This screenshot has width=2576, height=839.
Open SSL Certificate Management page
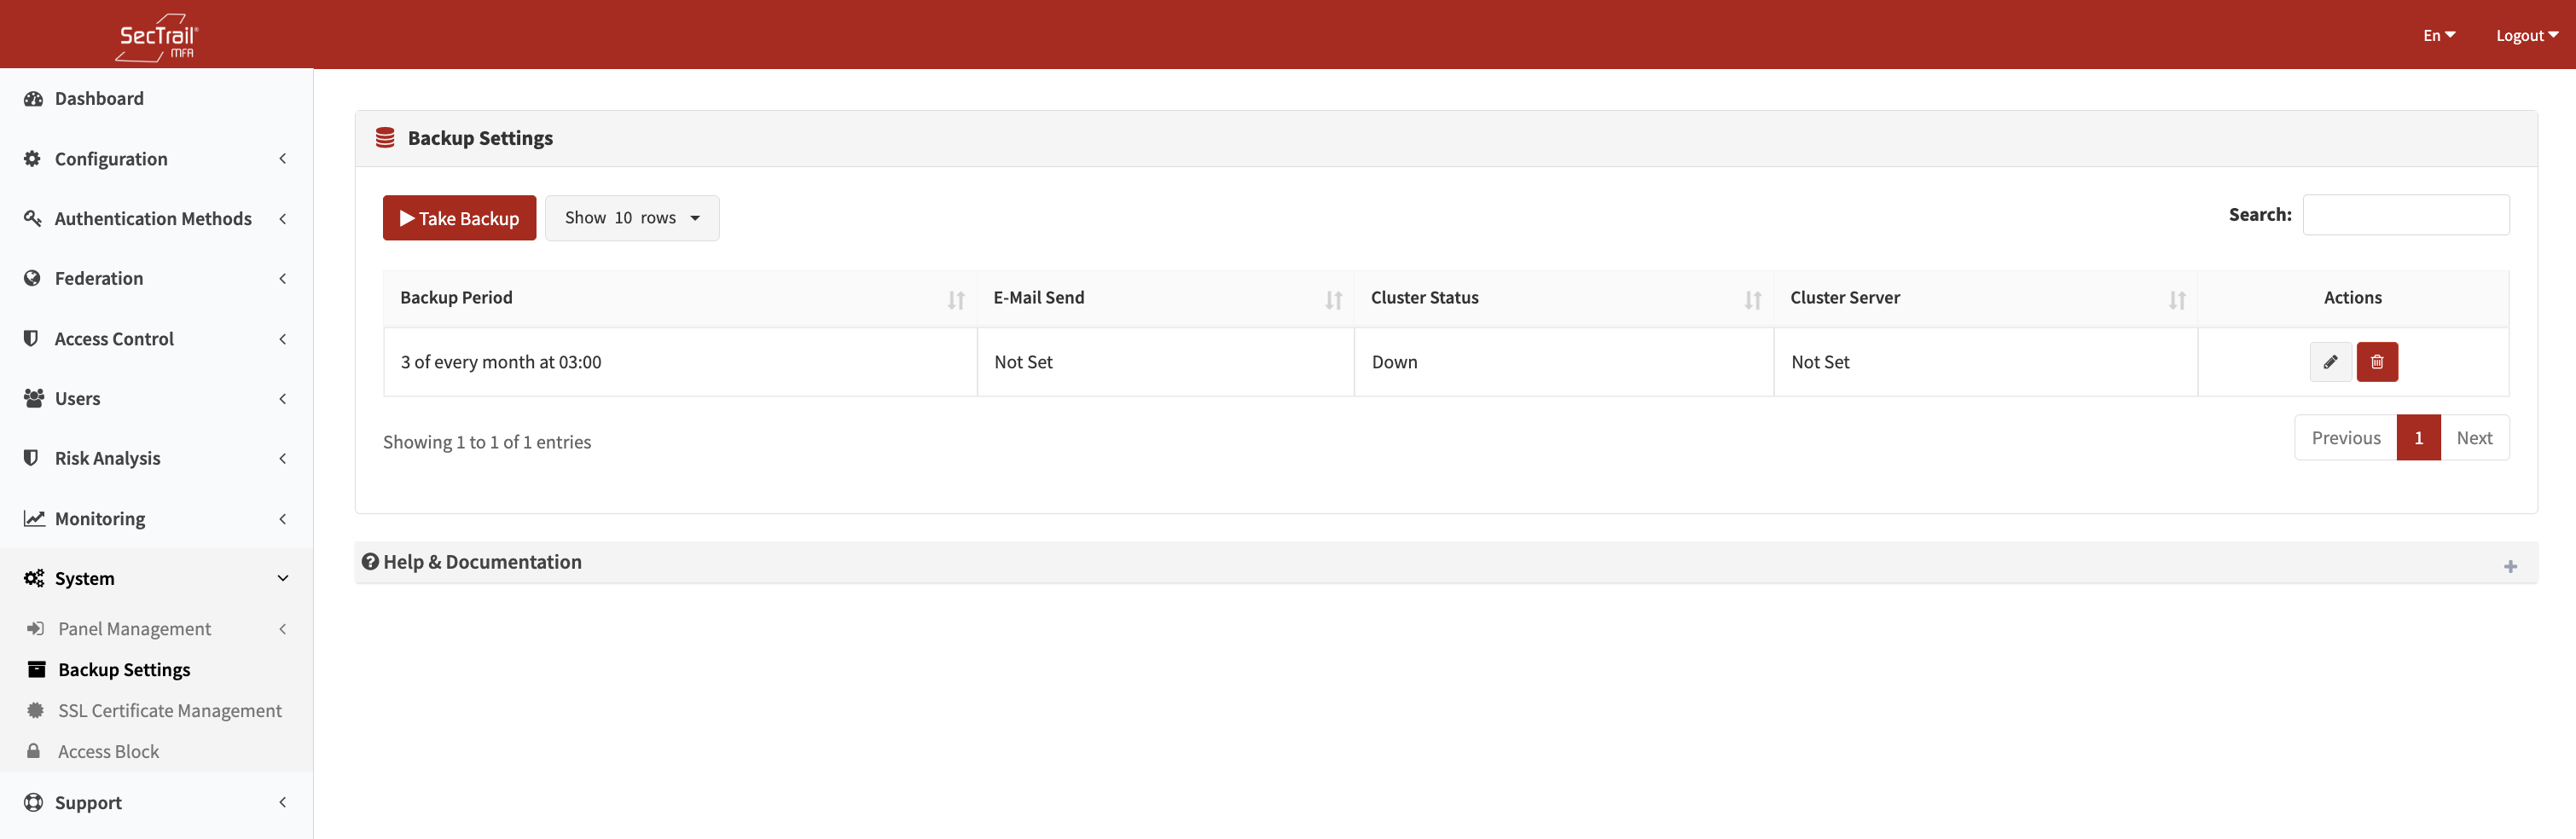tap(169, 710)
